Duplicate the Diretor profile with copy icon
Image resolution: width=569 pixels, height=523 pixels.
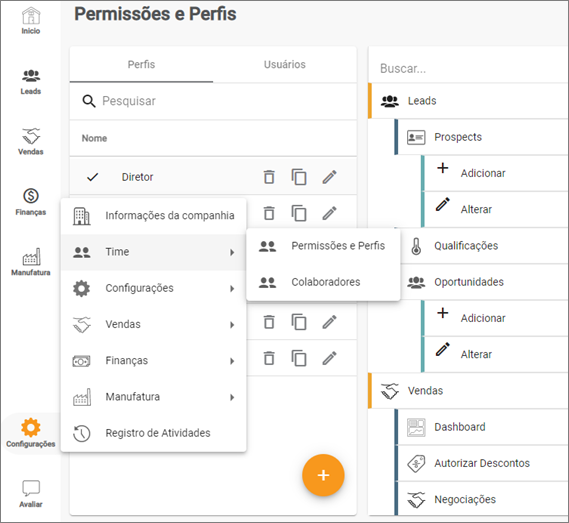(299, 177)
